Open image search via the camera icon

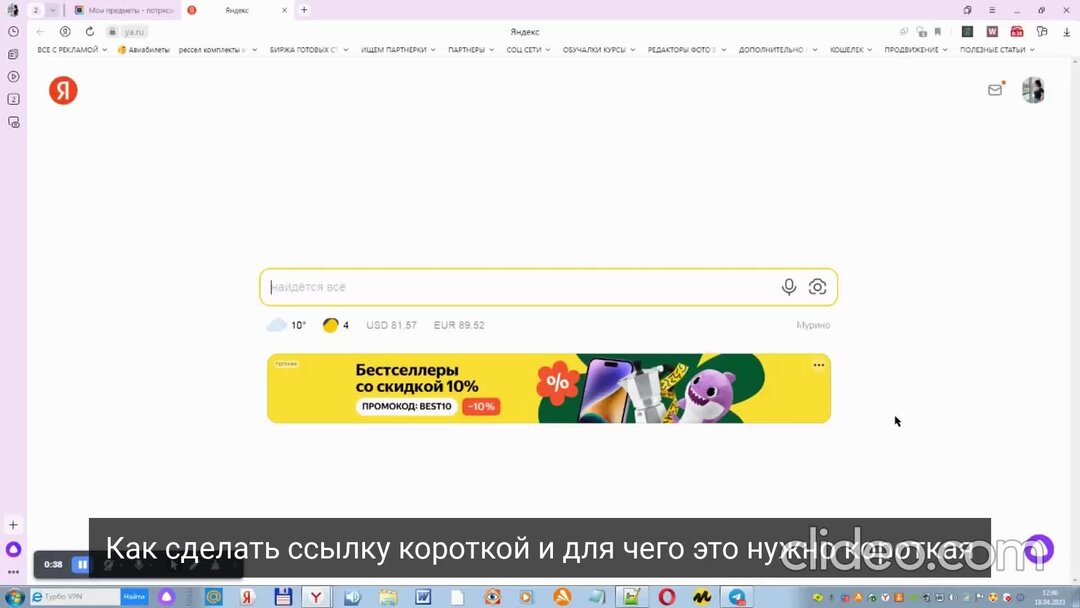817,286
